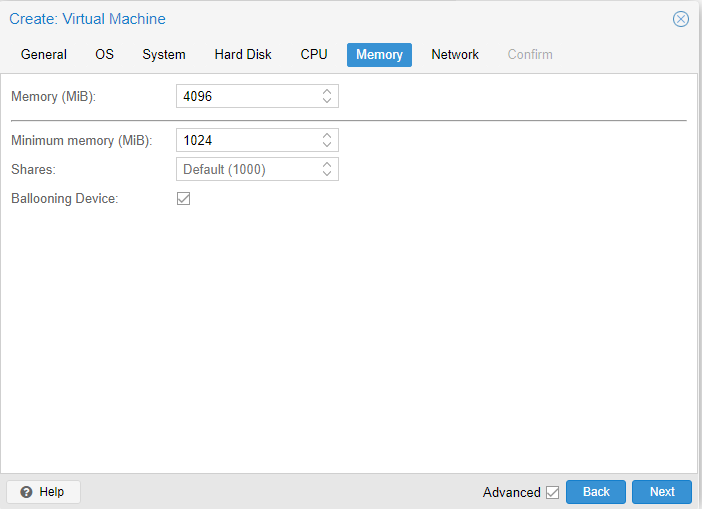Click the question mark Help icon
702x509 pixels.
coord(26,492)
